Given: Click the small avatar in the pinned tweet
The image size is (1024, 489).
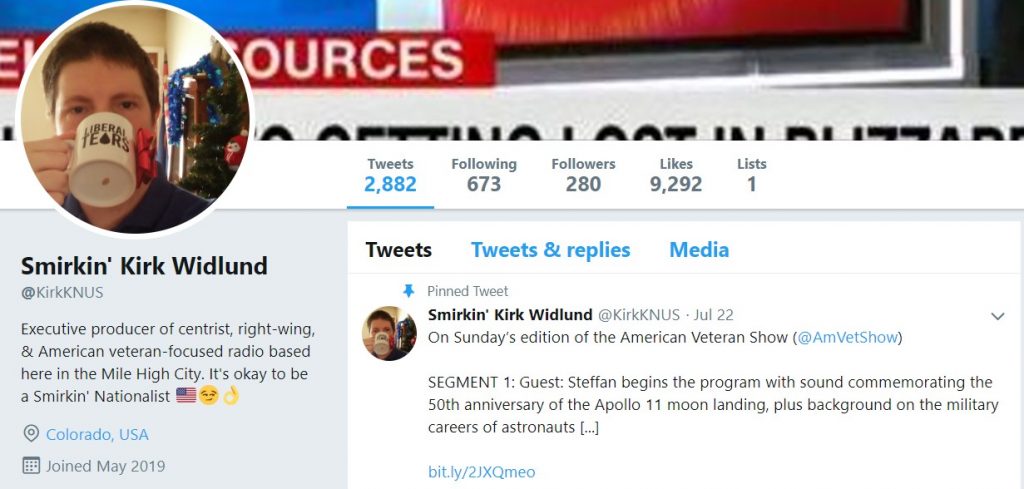Looking at the screenshot, I should point(389,333).
